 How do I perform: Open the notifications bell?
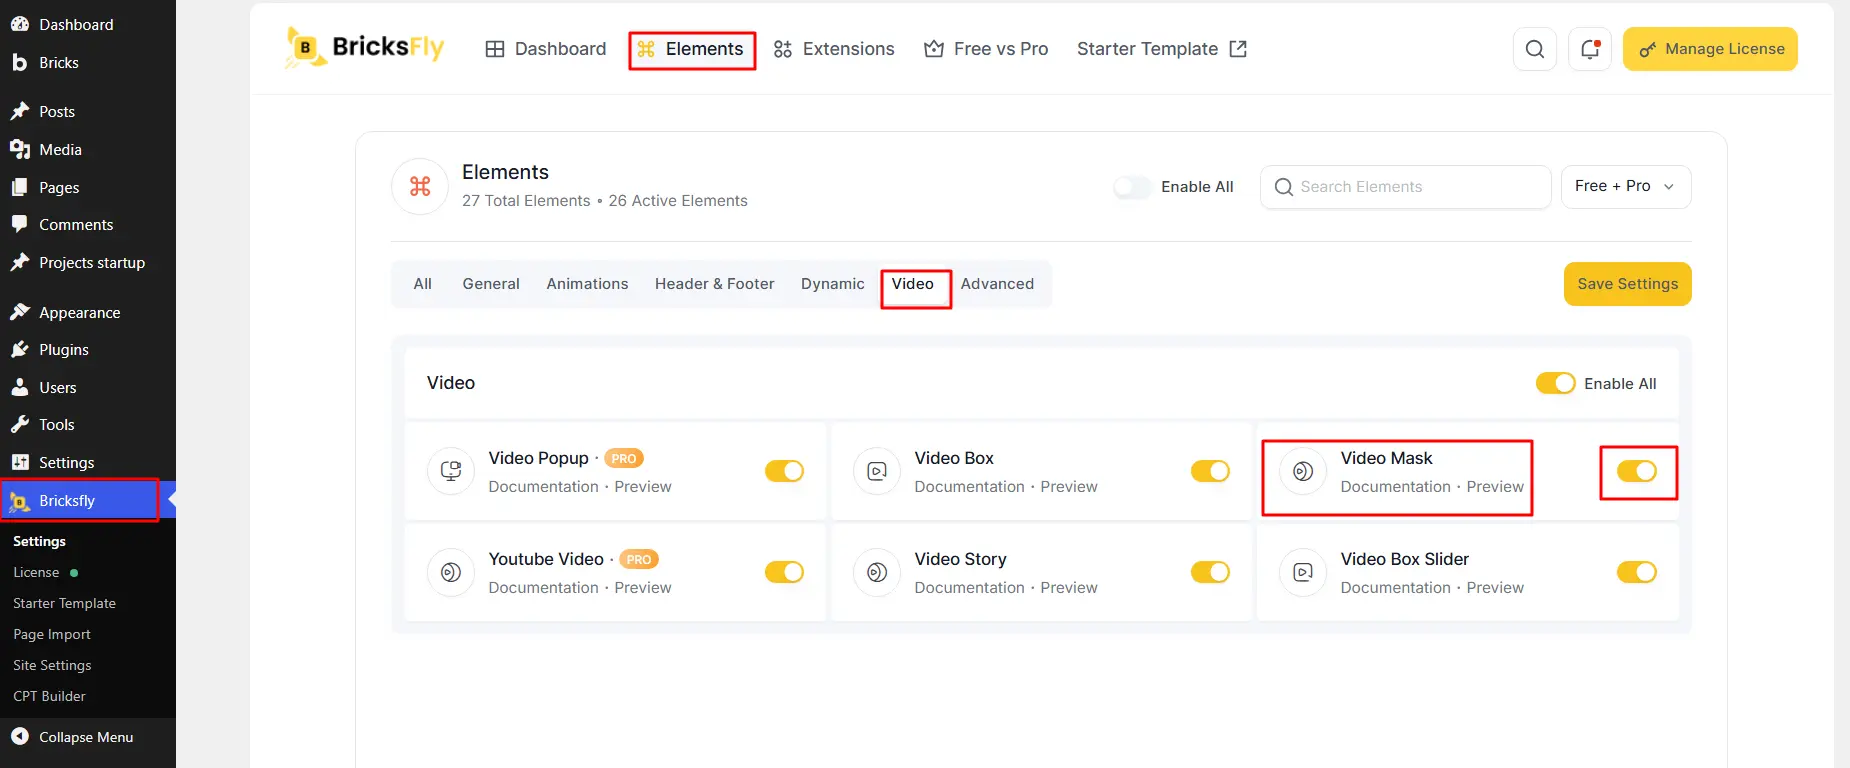[1590, 49]
